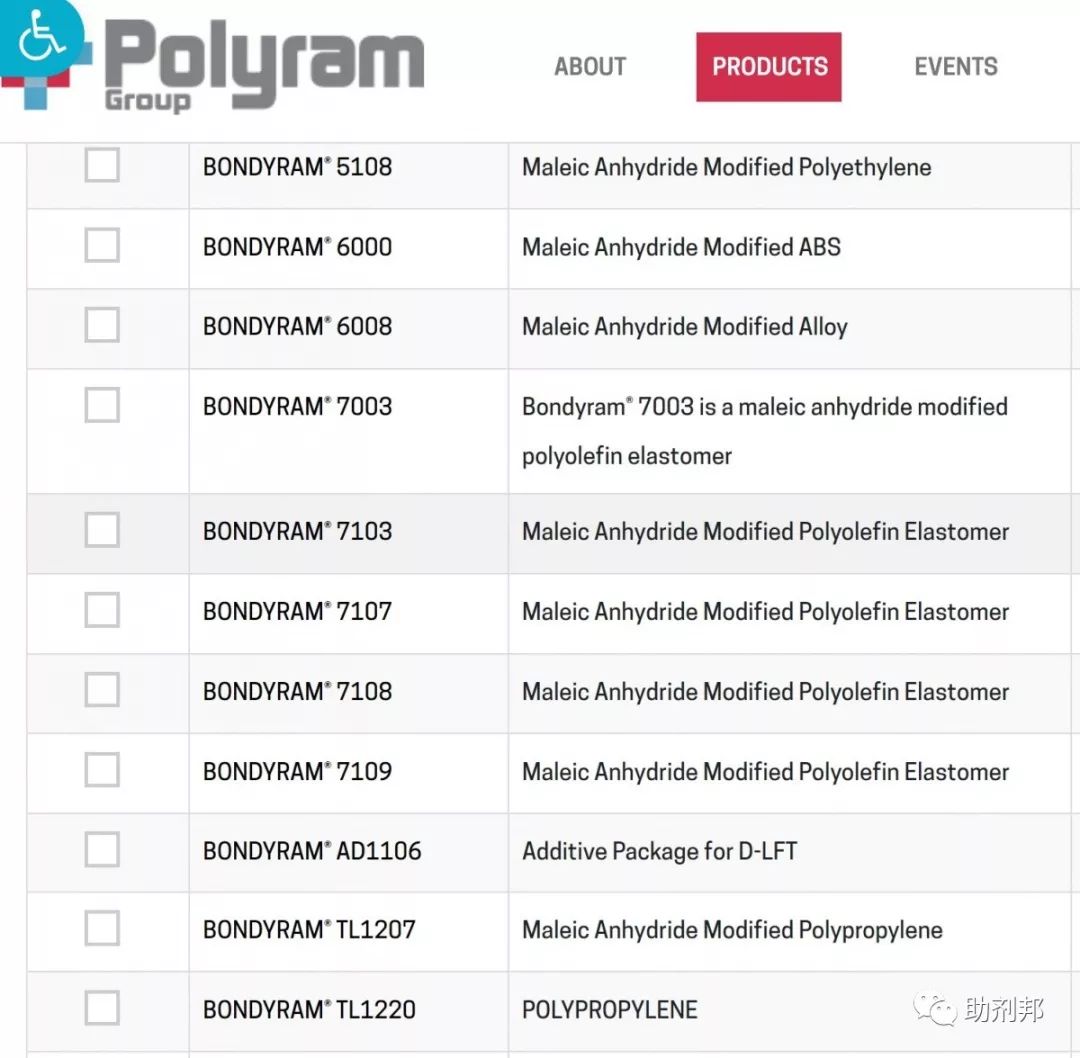The height and width of the screenshot is (1058, 1080).
Task: Enable the BONDYRAM 6008 checkbox
Action: click(102, 324)
